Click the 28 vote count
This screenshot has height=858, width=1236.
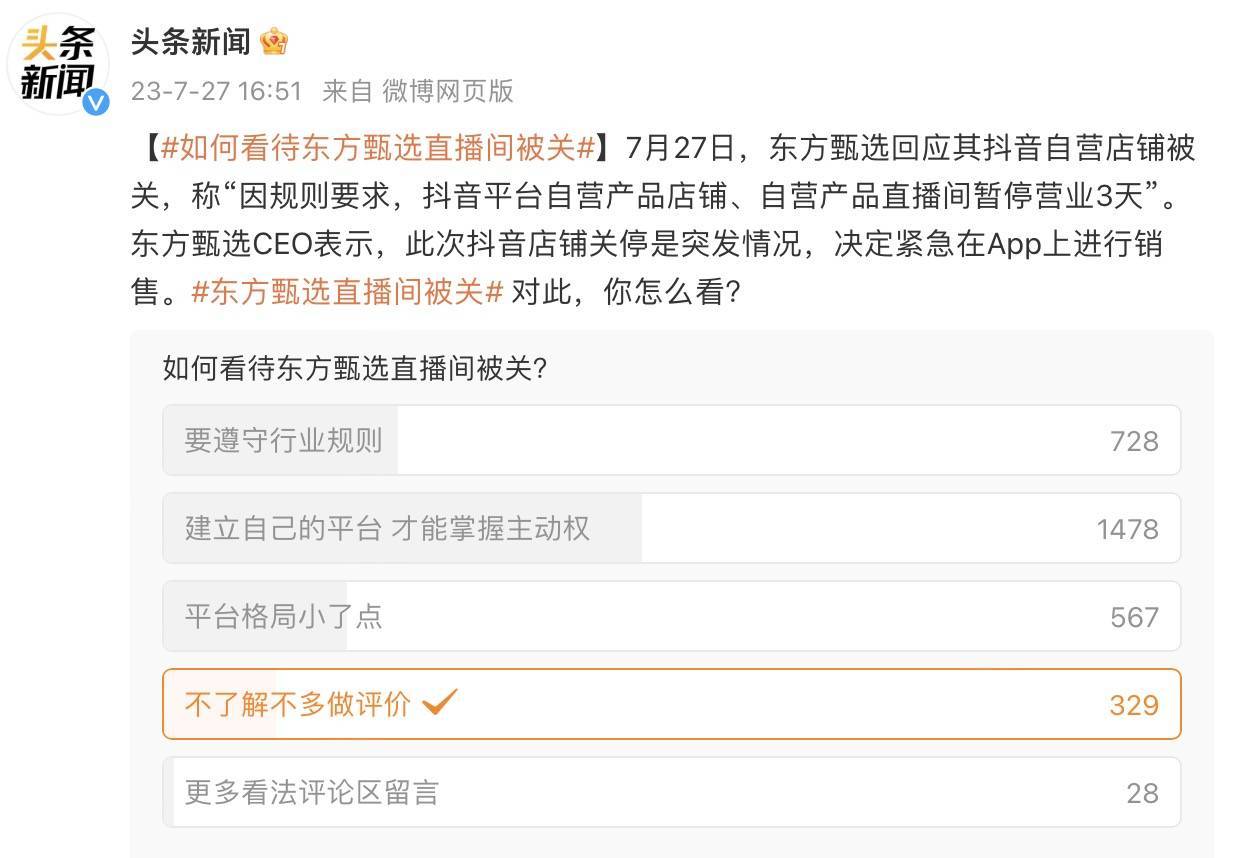[1142, 793]
